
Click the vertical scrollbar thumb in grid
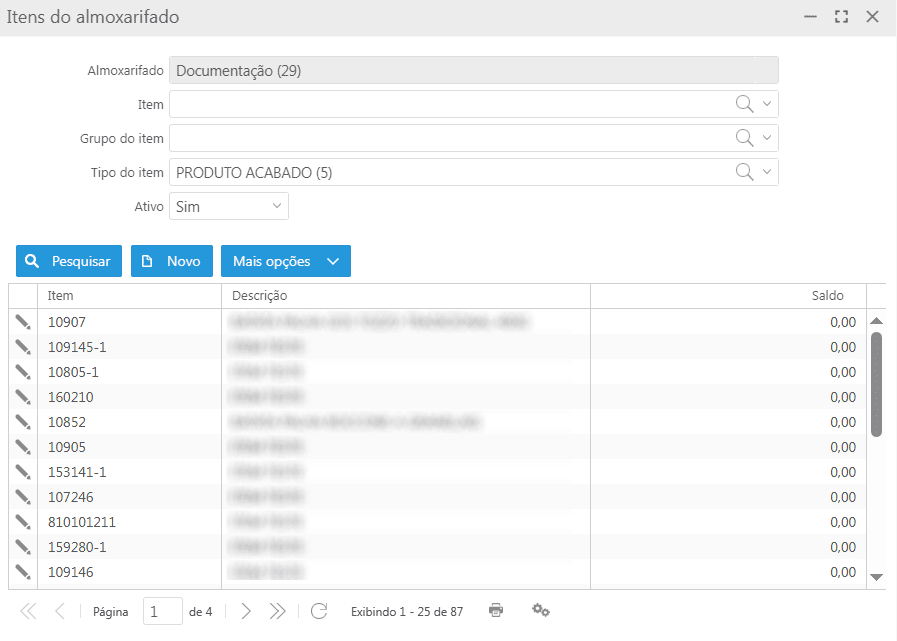pos(876,384)
